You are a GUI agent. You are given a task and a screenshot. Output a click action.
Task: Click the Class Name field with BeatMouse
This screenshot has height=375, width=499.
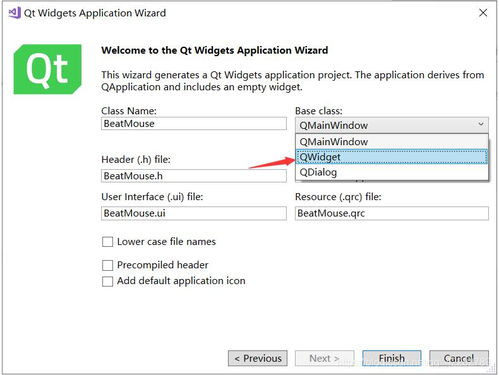pos(194,124)
